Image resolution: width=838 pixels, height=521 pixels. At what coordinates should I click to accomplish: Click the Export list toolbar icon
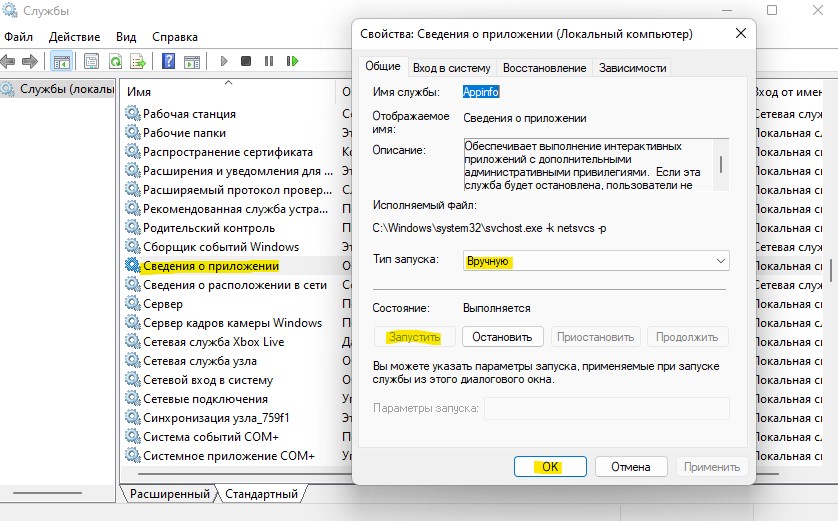(x=138, y=61)
